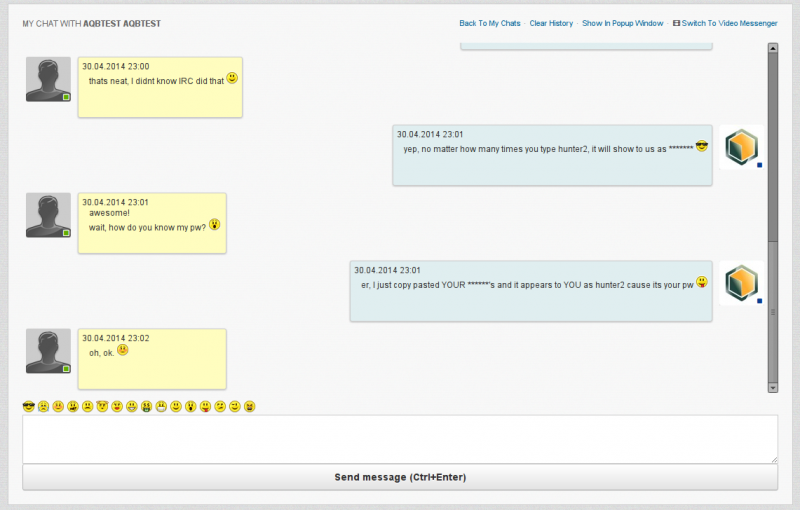Click the "Clear History" link
The image size is (800, 510).
(551, 23)
